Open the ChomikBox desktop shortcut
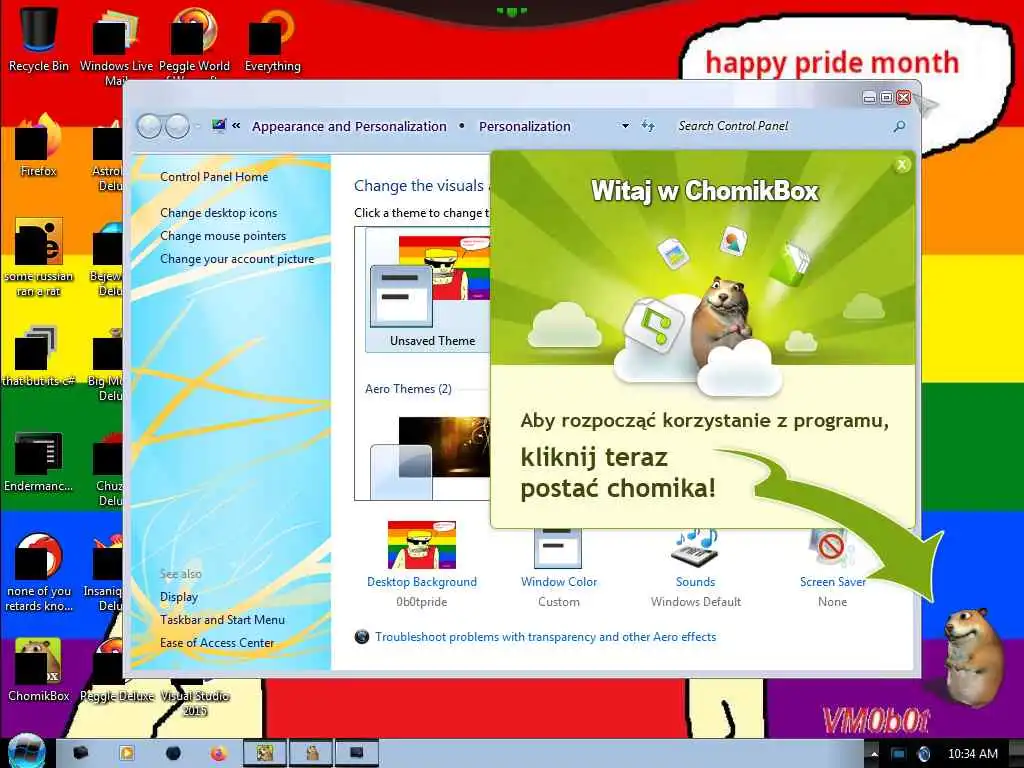Image resolution: width=1024 pixels, height=768 pixels. (x=39, y=670)
